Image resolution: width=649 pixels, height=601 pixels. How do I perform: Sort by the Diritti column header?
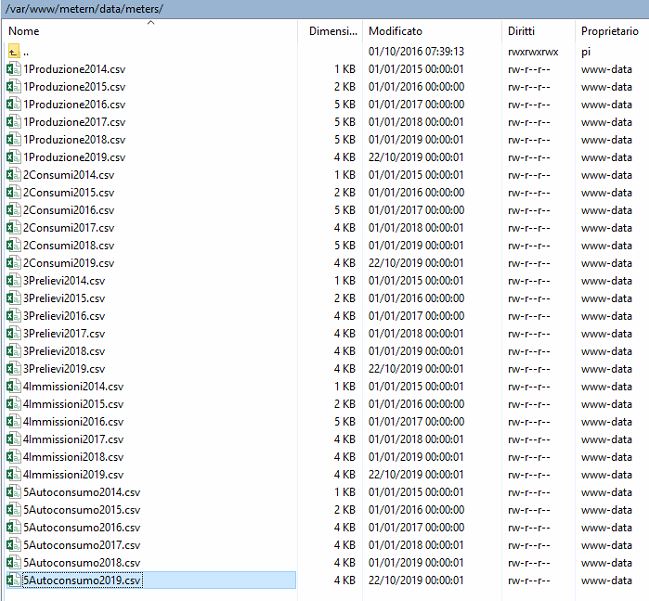(521, 31)
